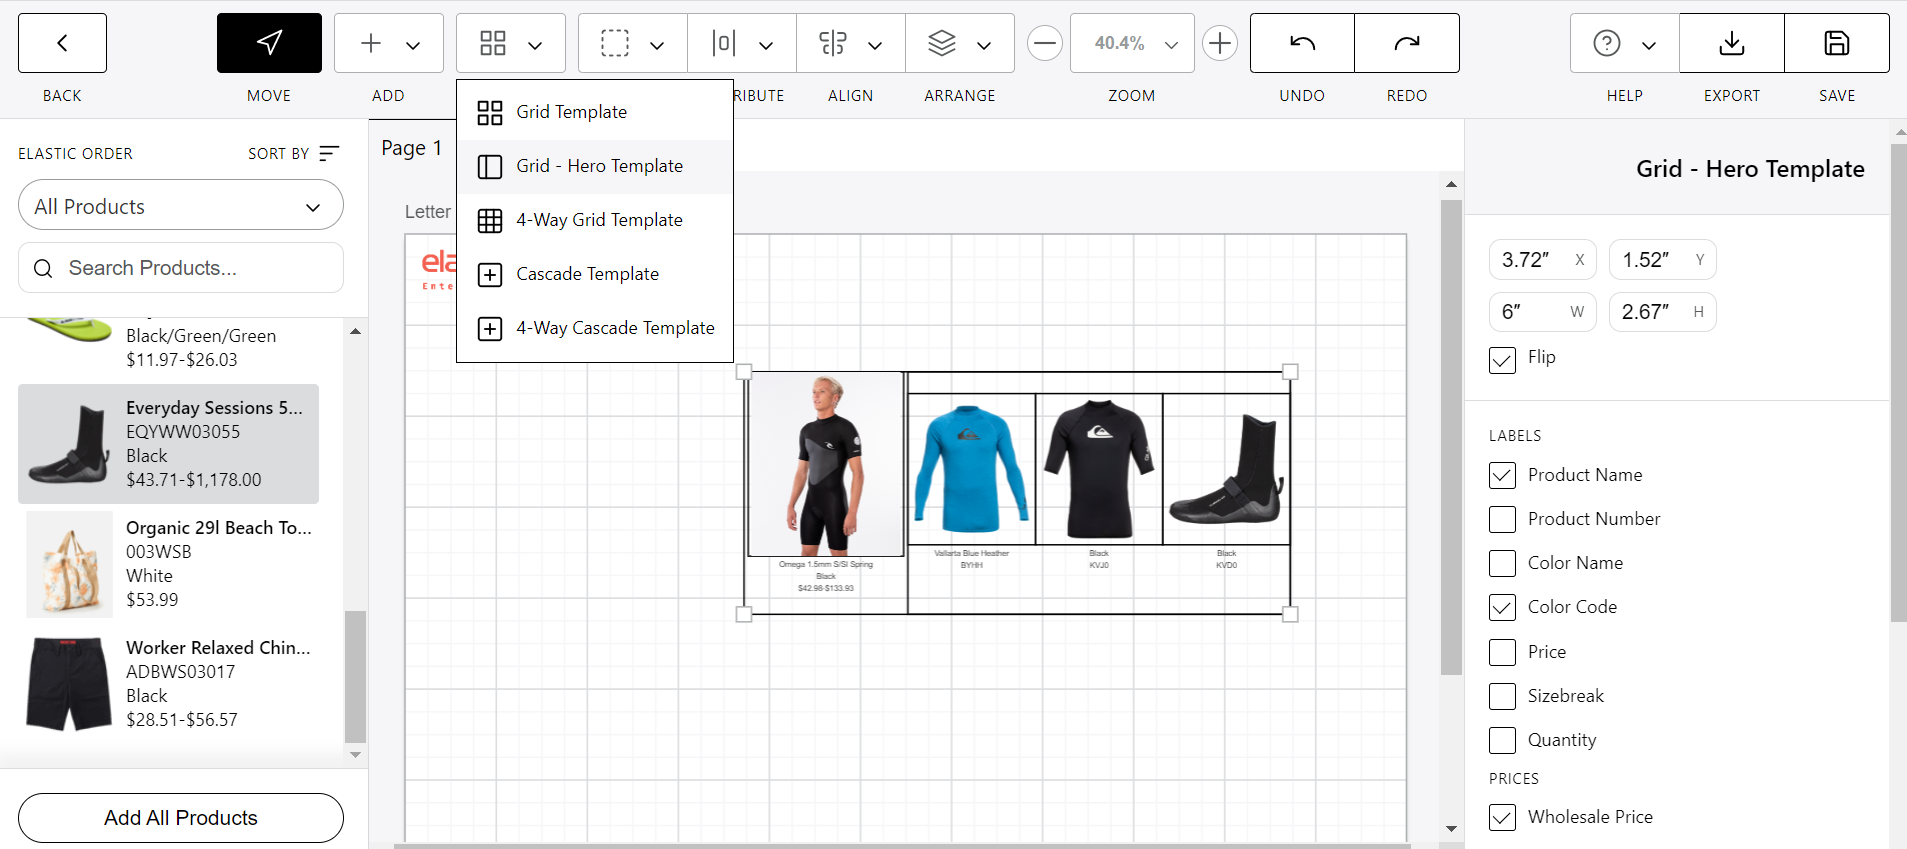Click the Export download icon
1907x849 pixels.
[x=1731, y=43]
